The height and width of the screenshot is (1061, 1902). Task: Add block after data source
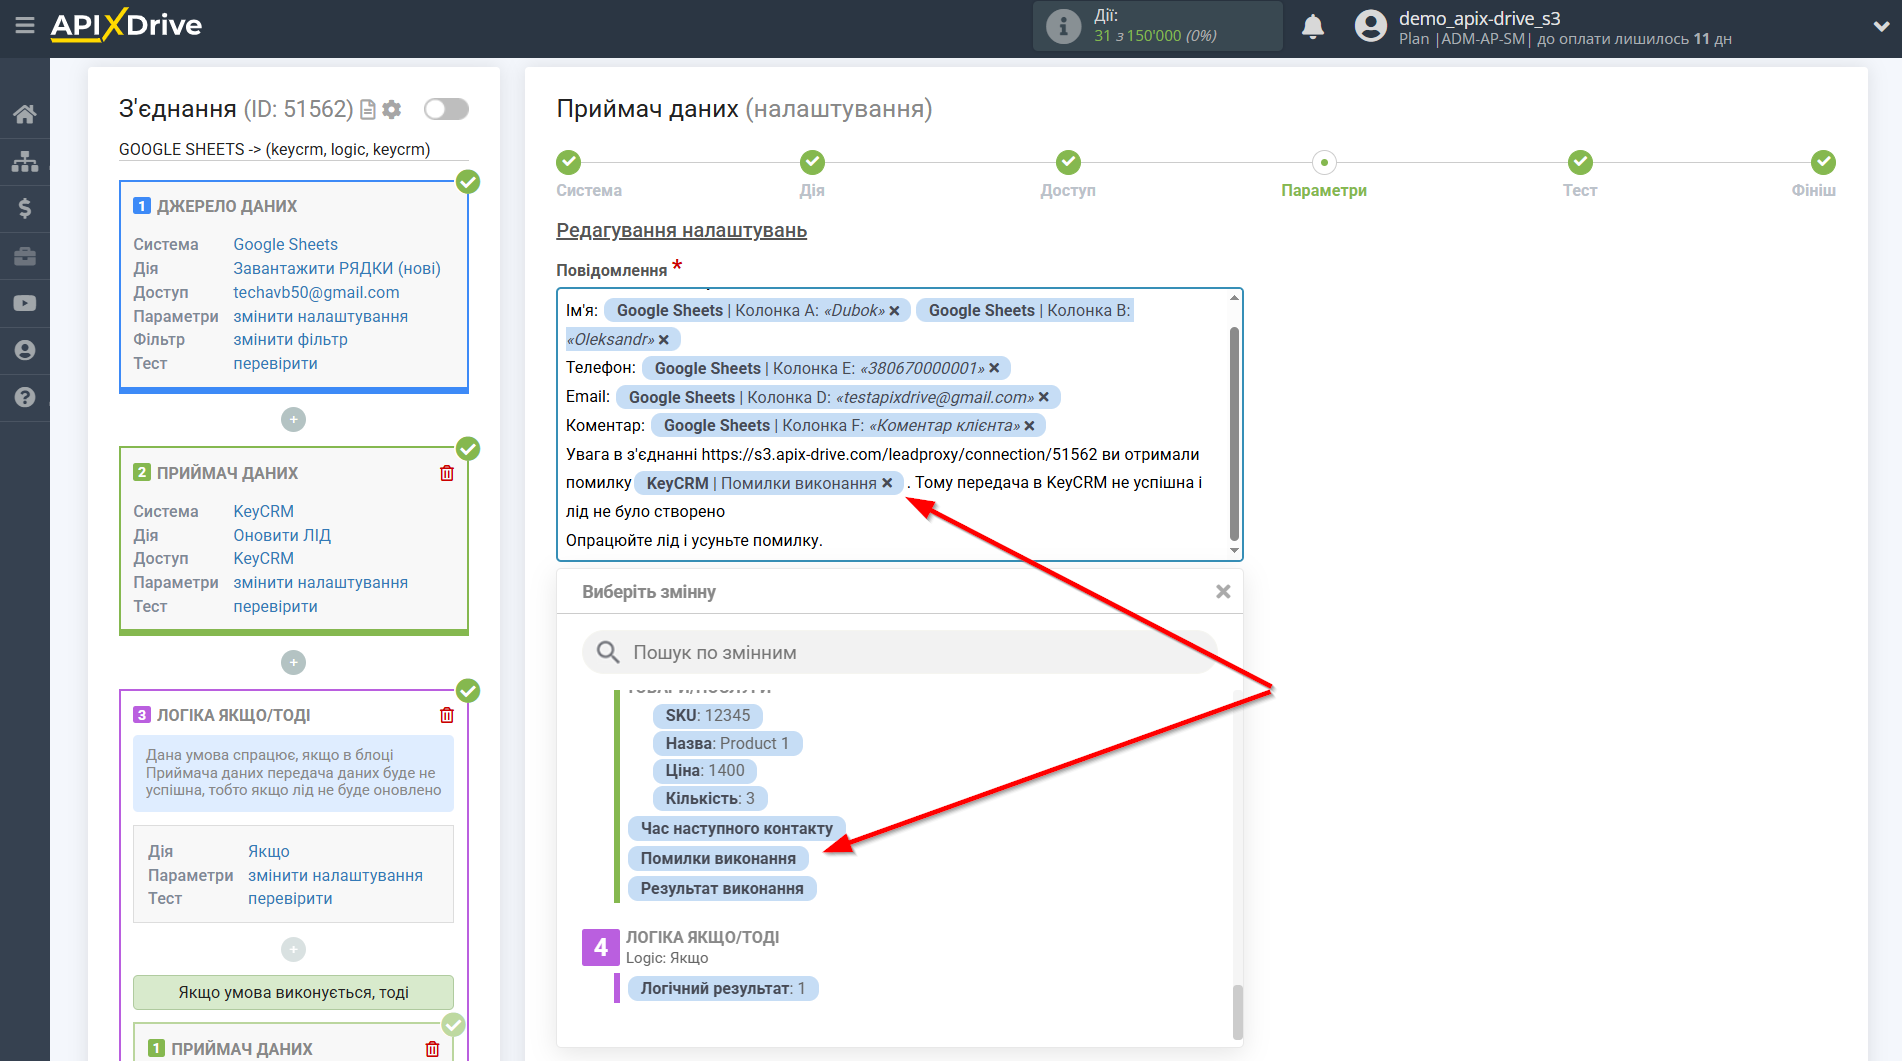(293, 419)
